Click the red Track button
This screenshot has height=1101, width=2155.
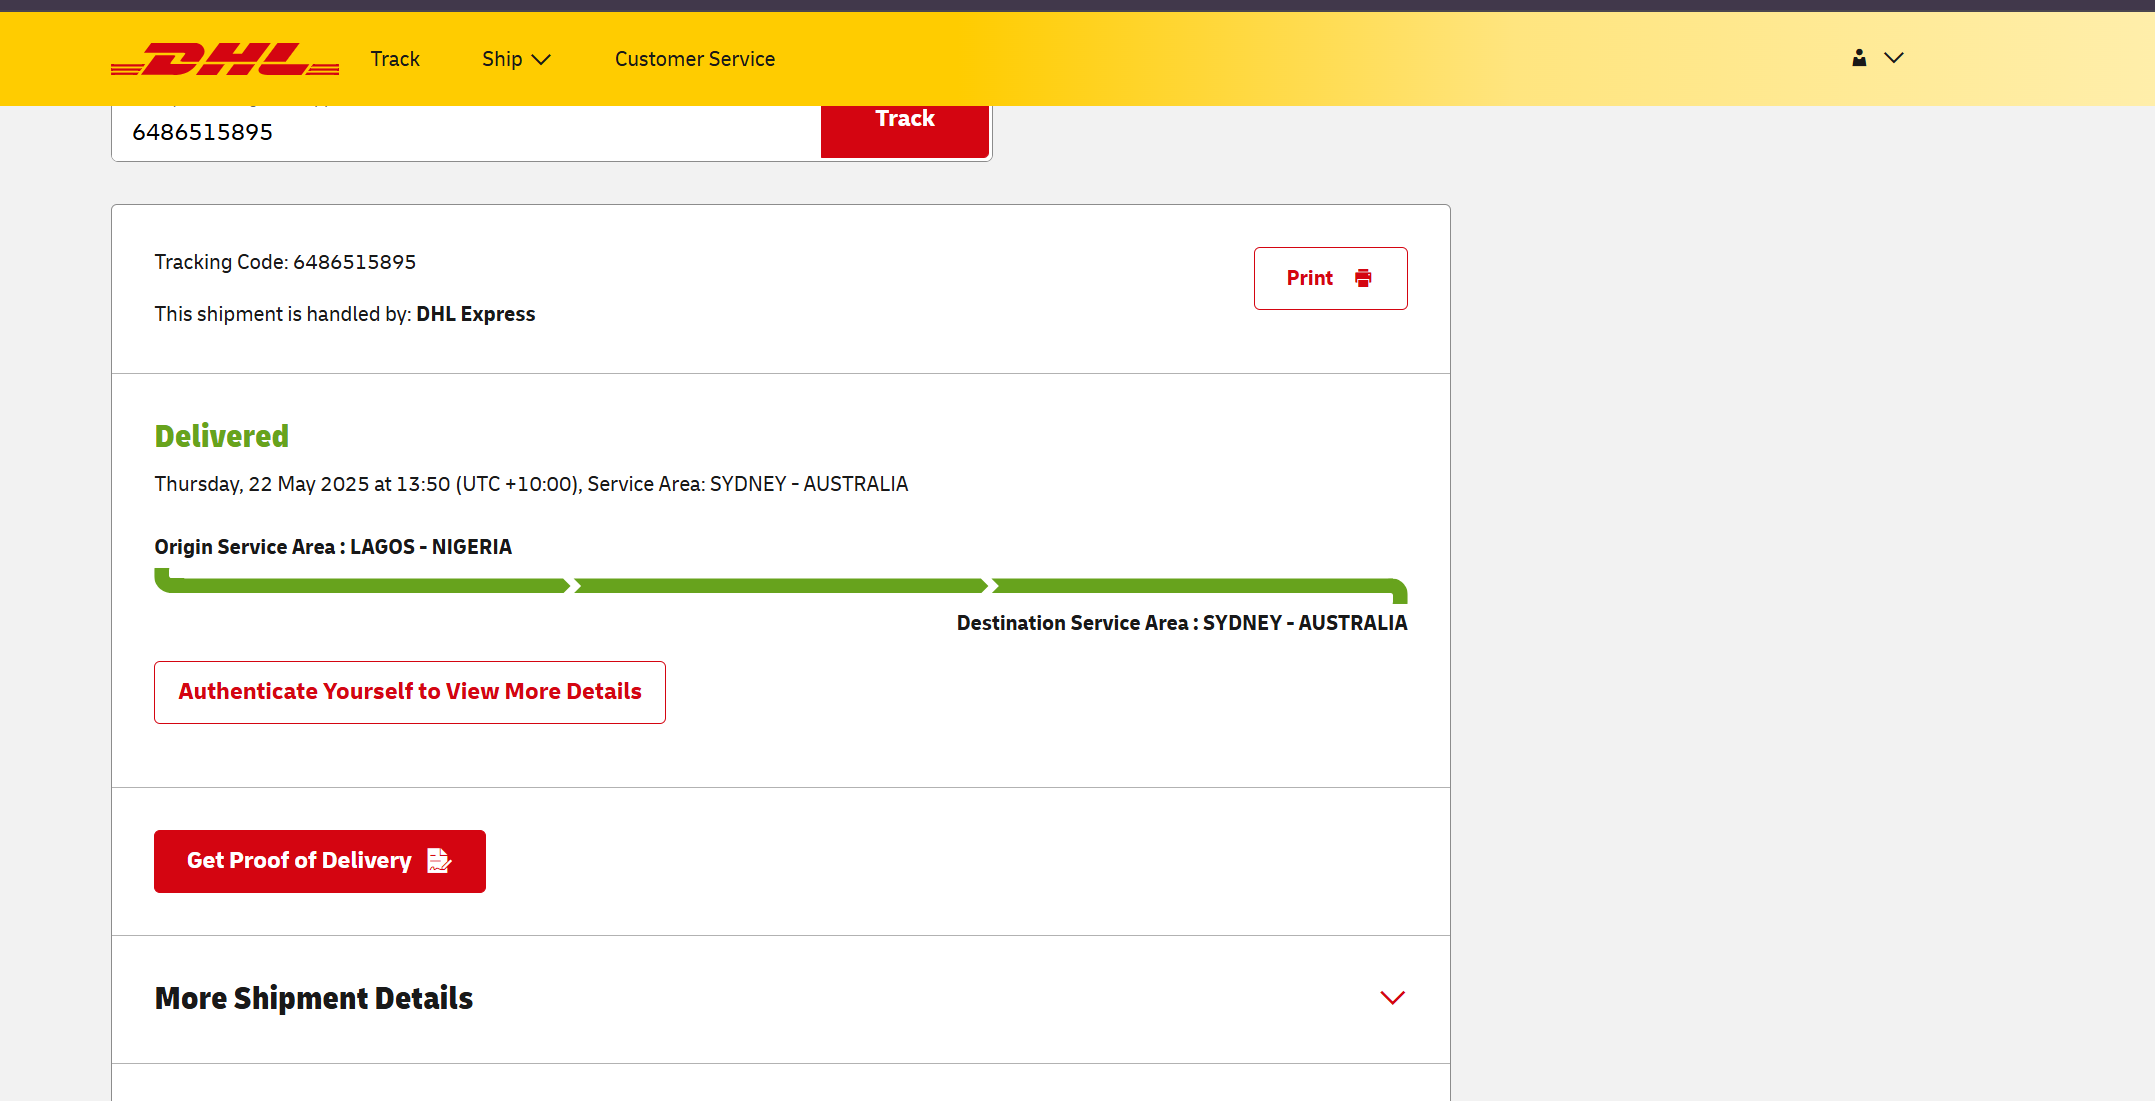pos(905,130)
